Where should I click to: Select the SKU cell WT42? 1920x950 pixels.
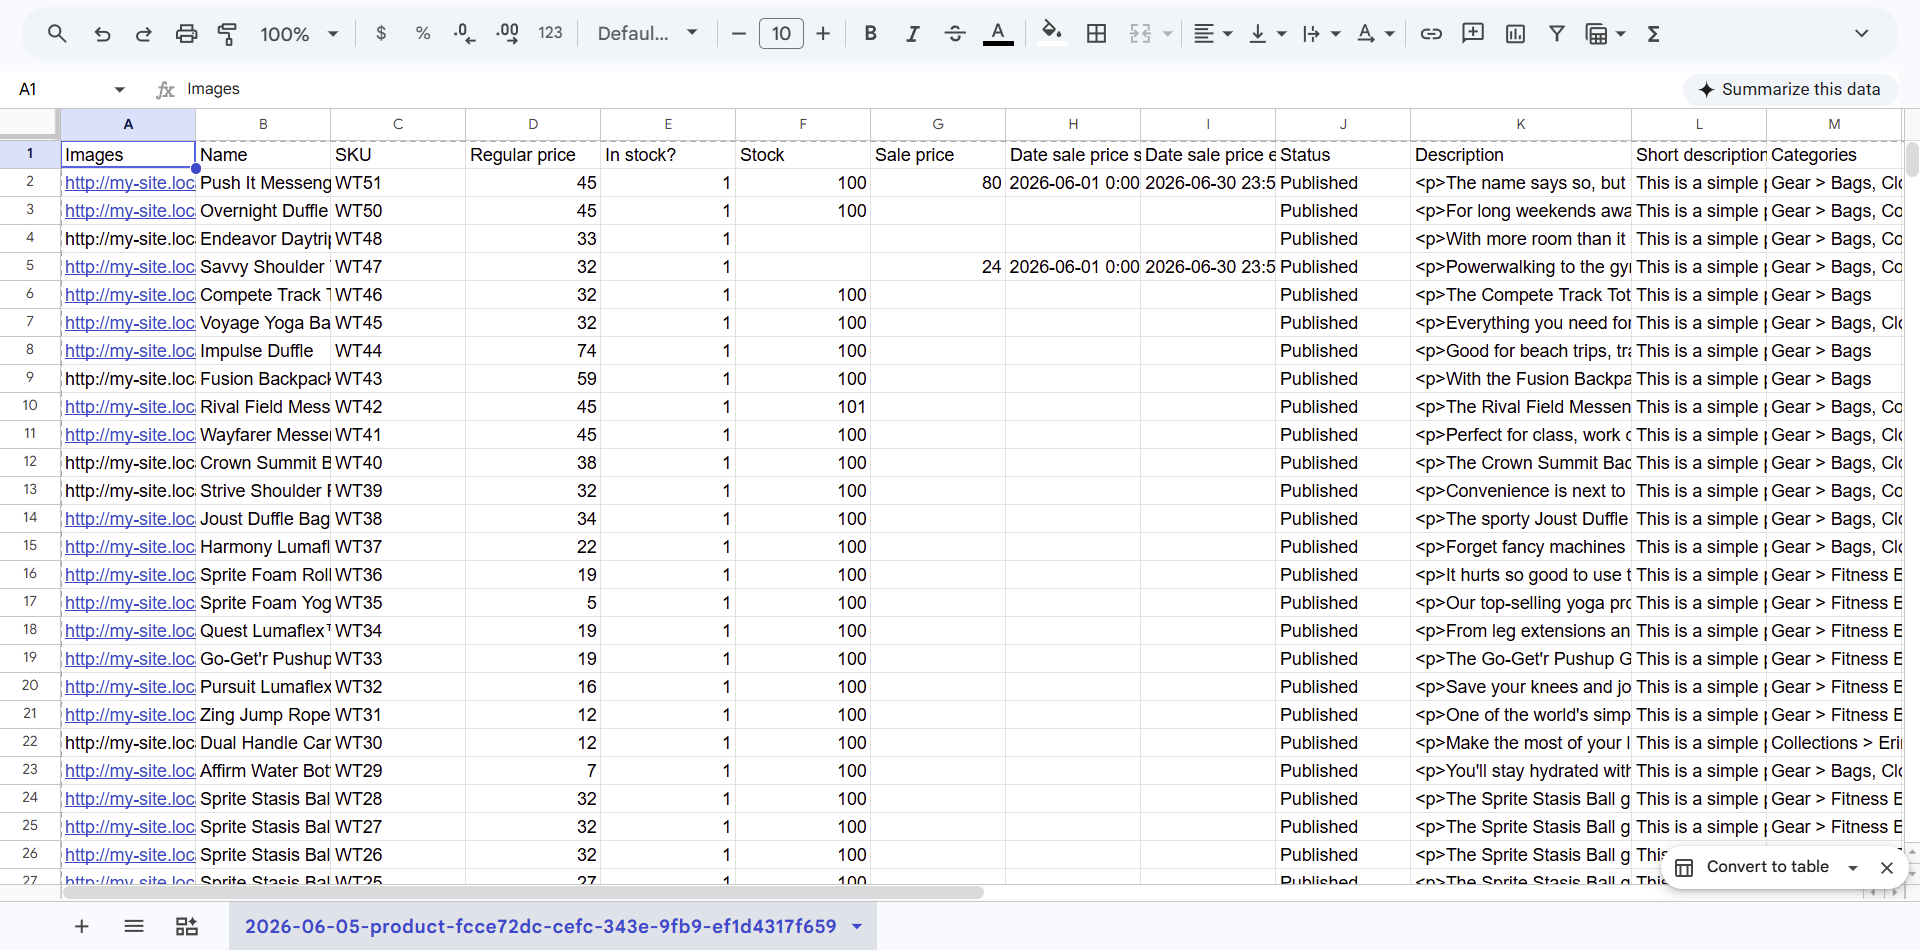coord(398,407)
